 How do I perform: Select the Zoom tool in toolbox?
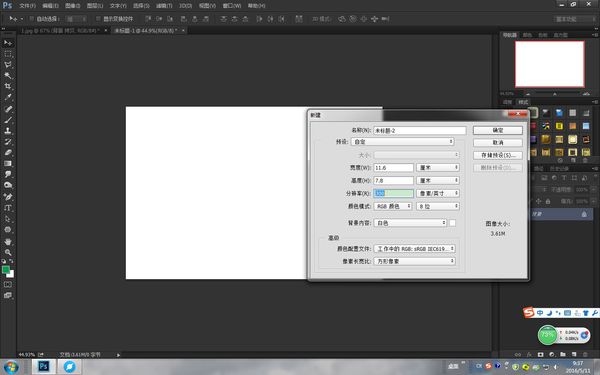coord(8,253)
